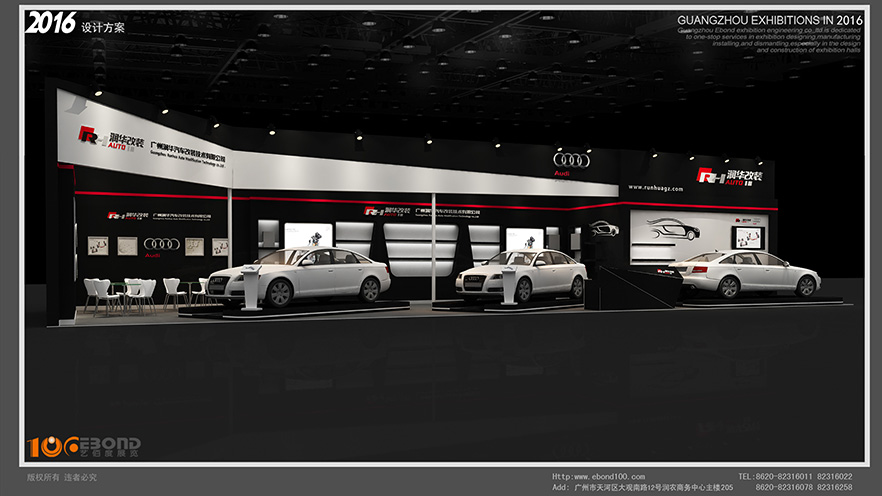Click the Http:www.ebond100.com website address

598,476
